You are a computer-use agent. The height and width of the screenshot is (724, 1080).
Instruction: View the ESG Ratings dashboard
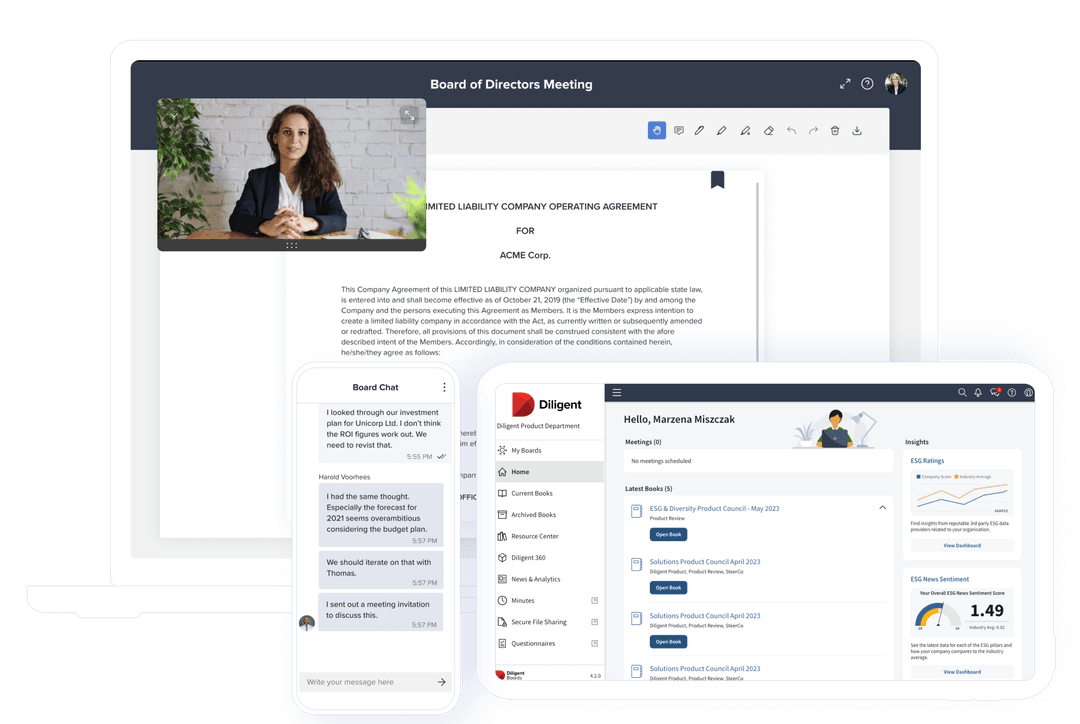[x=962, y=543]
